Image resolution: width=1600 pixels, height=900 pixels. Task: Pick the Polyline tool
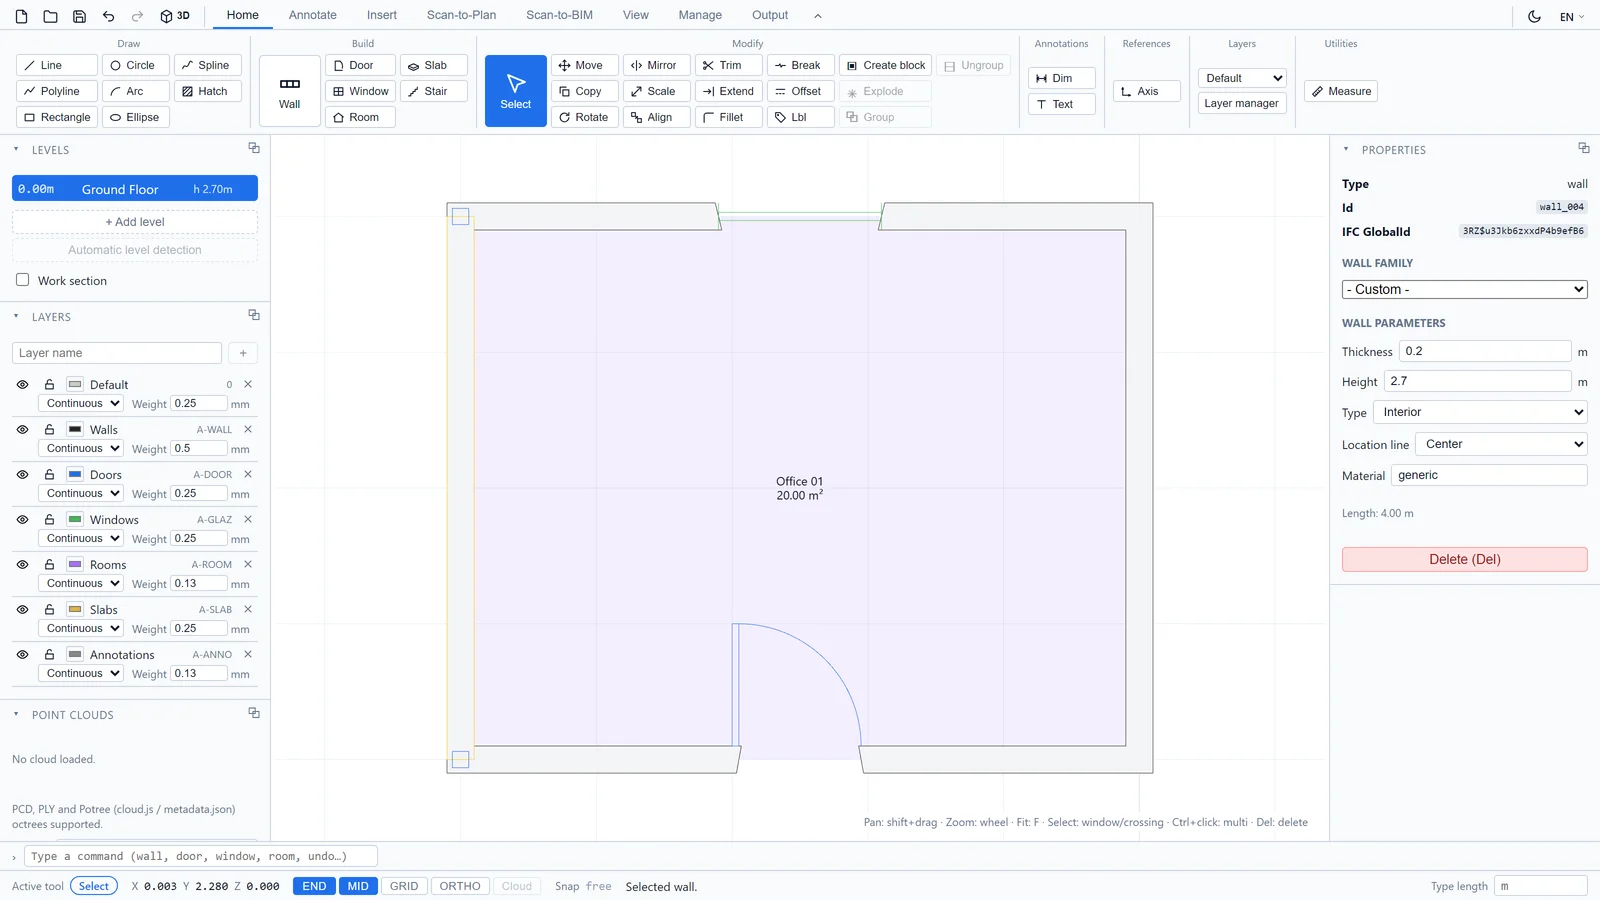(57, 91)
